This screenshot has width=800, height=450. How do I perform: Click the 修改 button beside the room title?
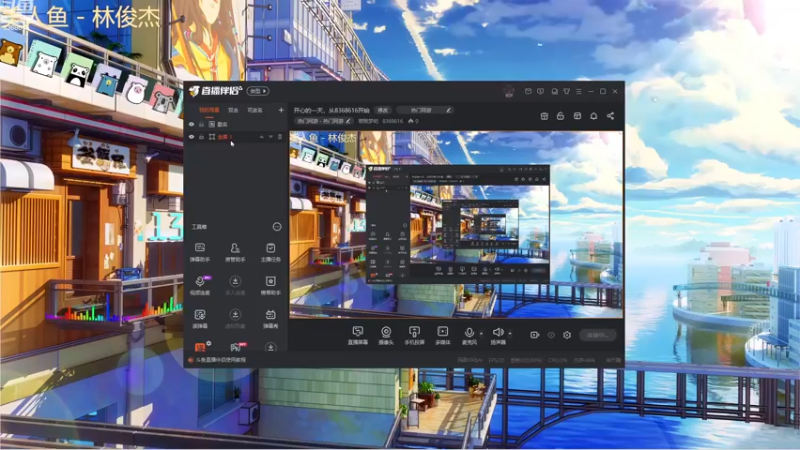(x=383, y=110)
